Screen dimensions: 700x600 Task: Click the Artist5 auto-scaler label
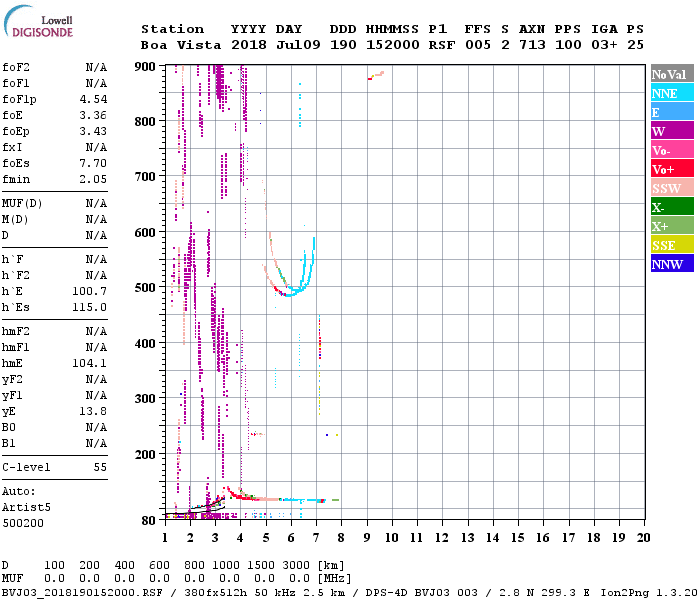(x=26, y=508)
